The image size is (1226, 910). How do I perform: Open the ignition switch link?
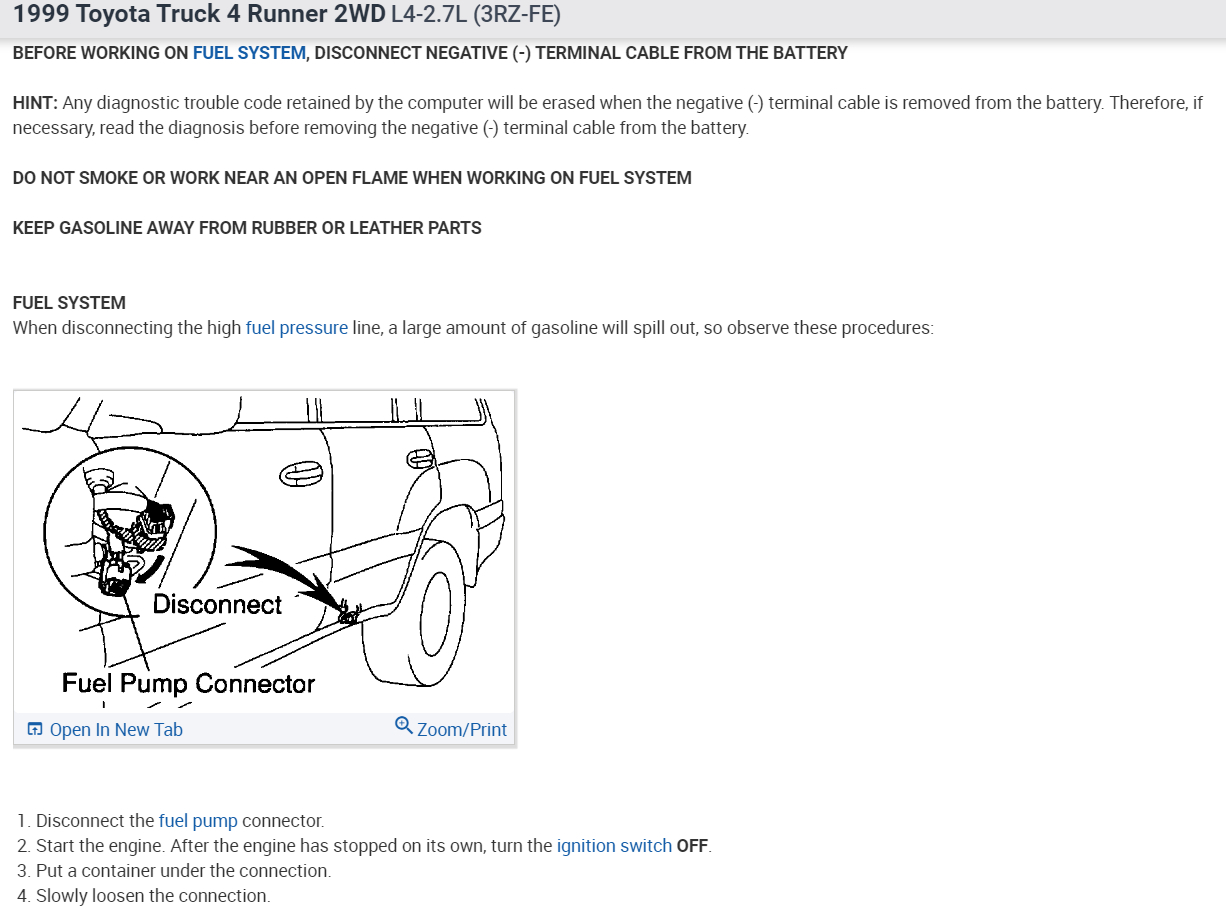tap(614, 846)
